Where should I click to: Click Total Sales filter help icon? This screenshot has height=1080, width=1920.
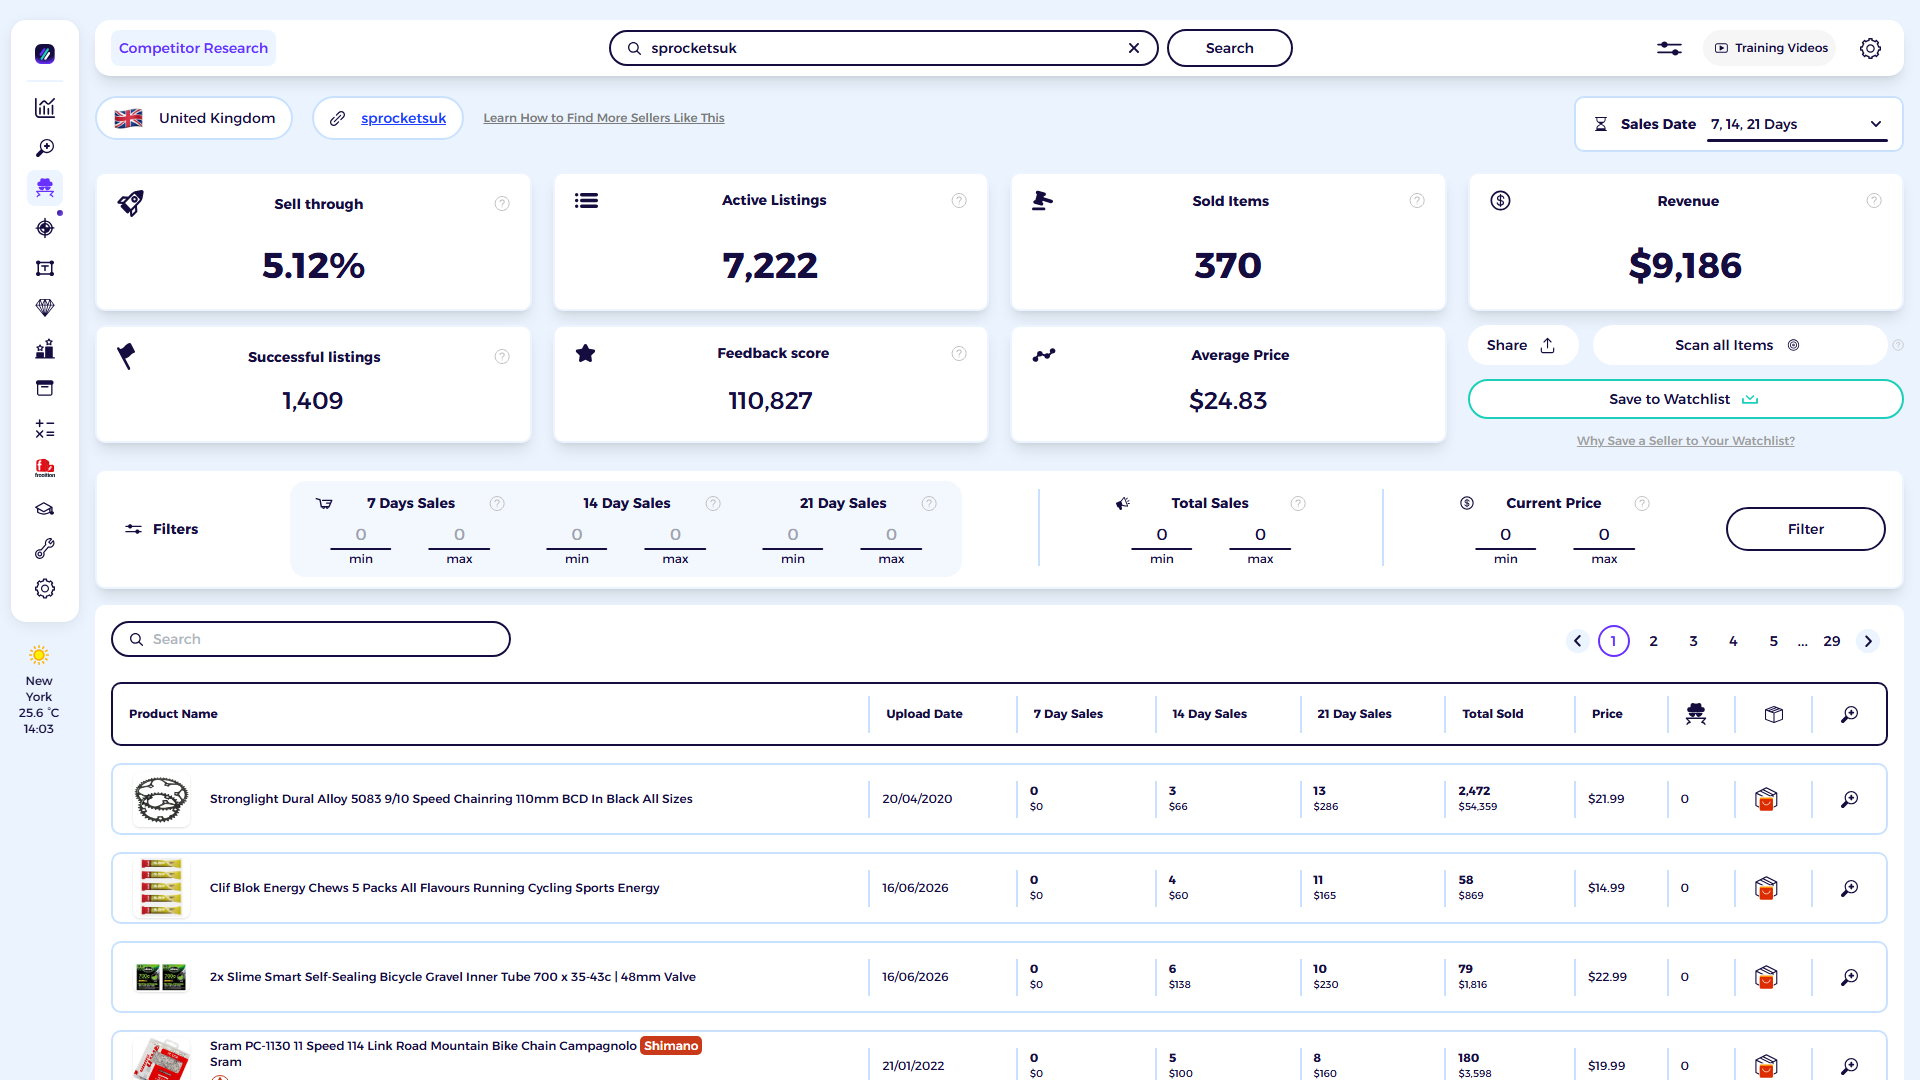pyautogui.click(x=1298, y=503)
